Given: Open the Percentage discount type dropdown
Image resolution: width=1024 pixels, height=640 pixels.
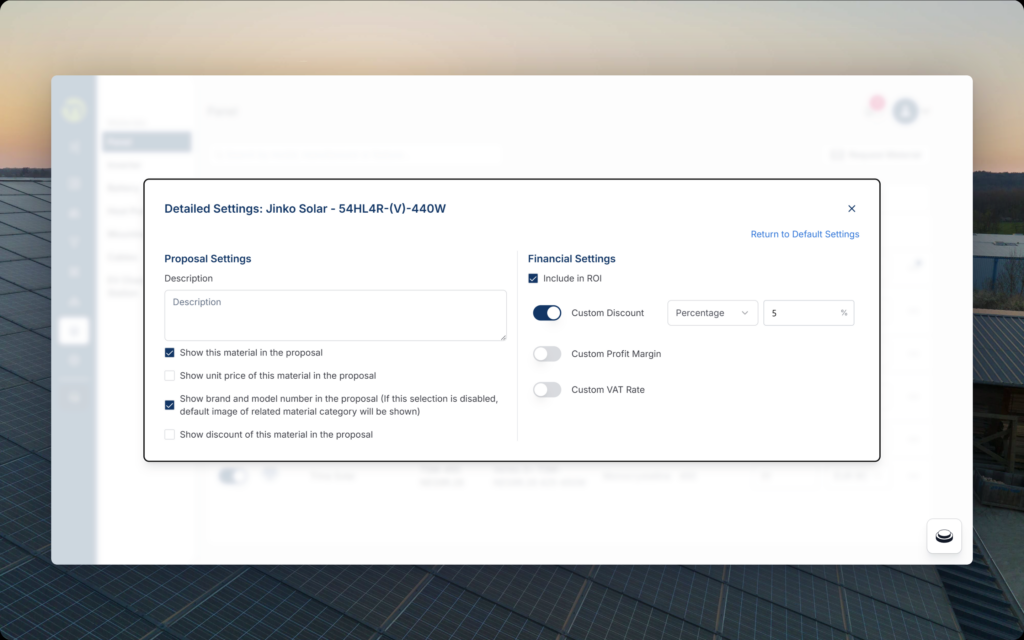Looking at the screenshot, I should pos(712,313).
